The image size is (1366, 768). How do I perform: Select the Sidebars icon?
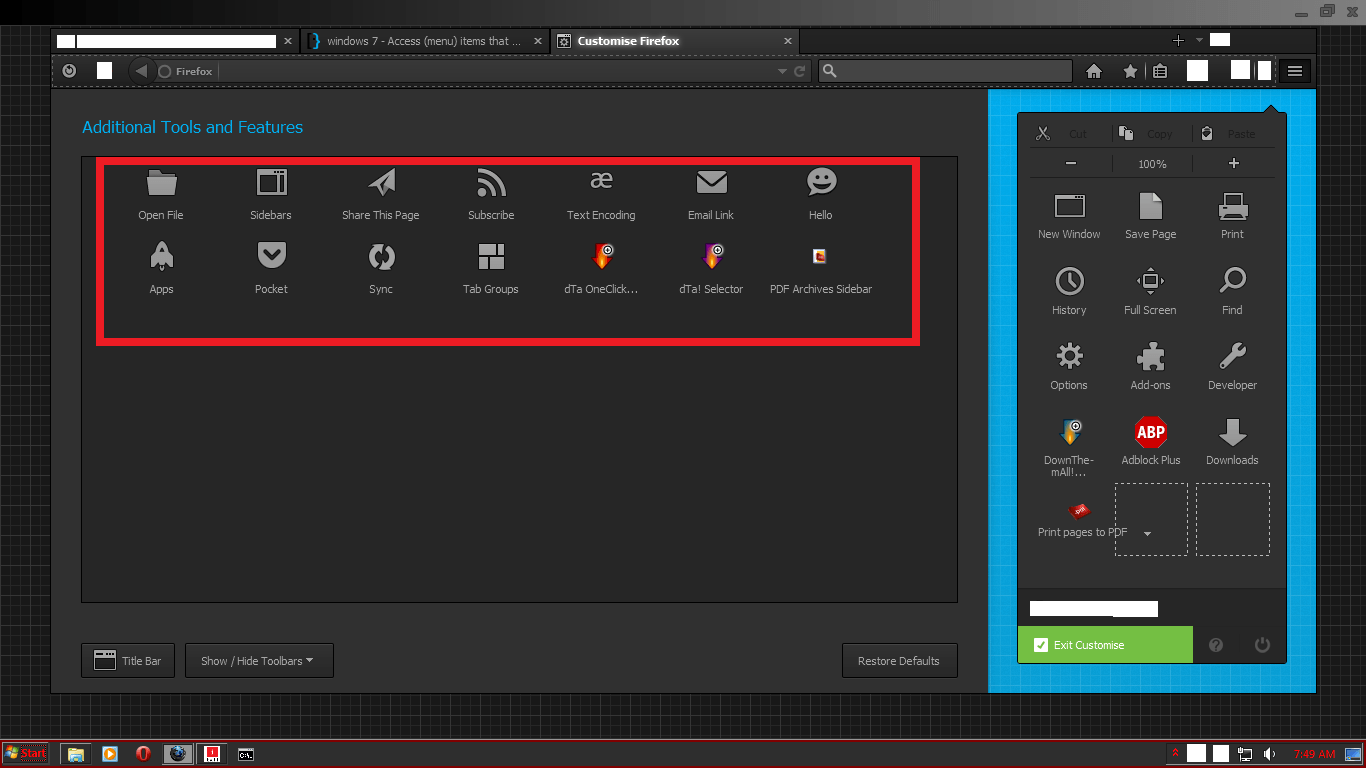(271, 182)
